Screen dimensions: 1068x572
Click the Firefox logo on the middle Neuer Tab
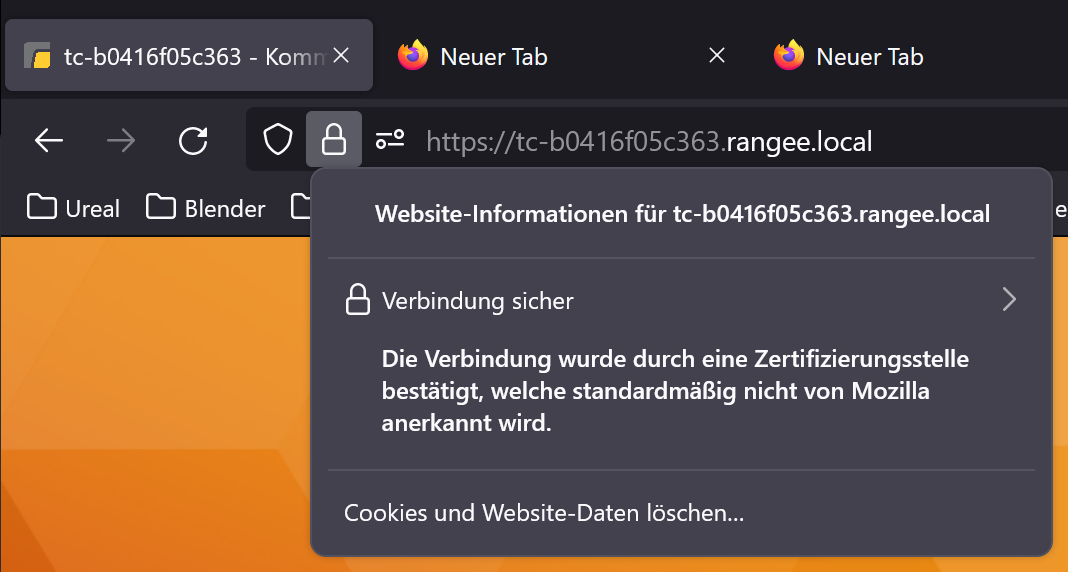pos(413,56)
